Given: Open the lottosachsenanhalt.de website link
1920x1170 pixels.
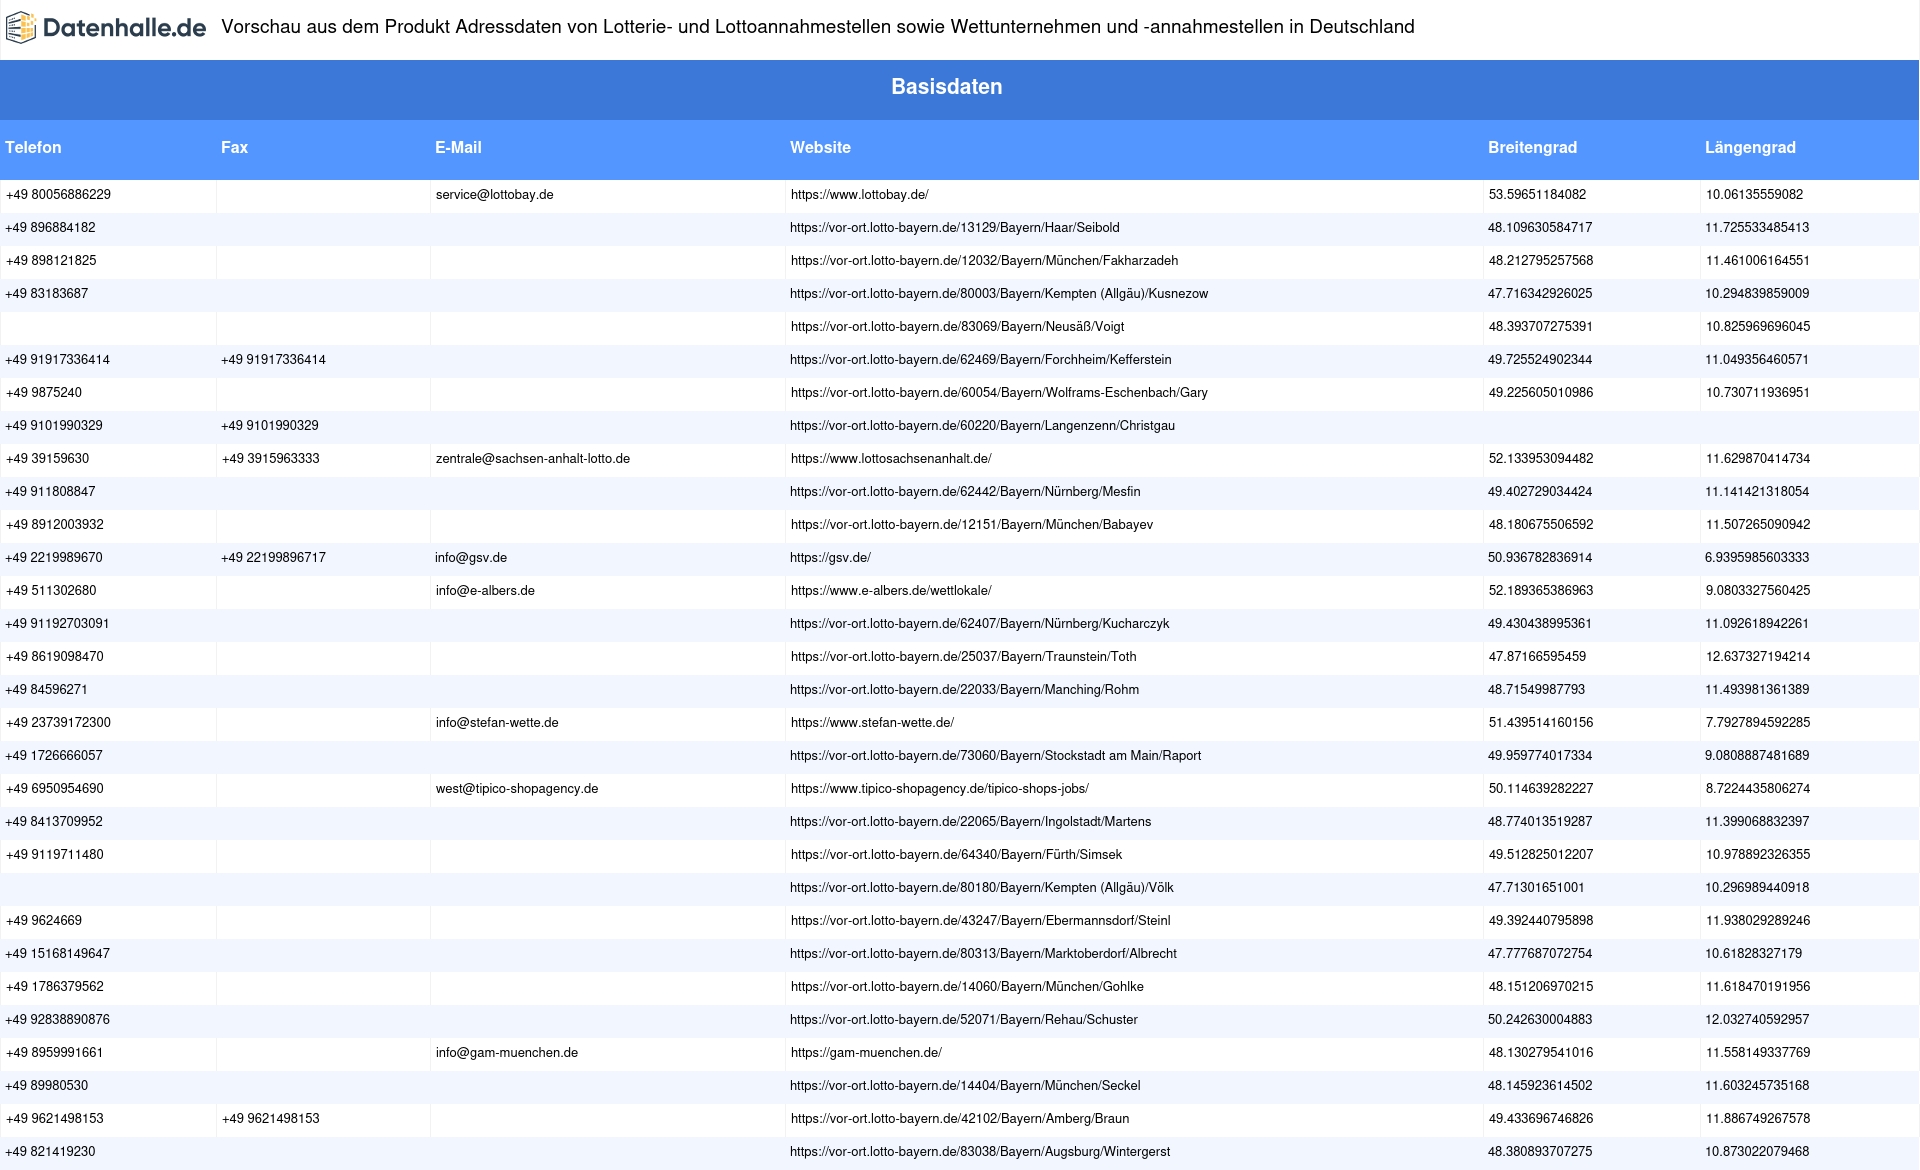Looking at the screenshot, I should [x=891, y=459].
